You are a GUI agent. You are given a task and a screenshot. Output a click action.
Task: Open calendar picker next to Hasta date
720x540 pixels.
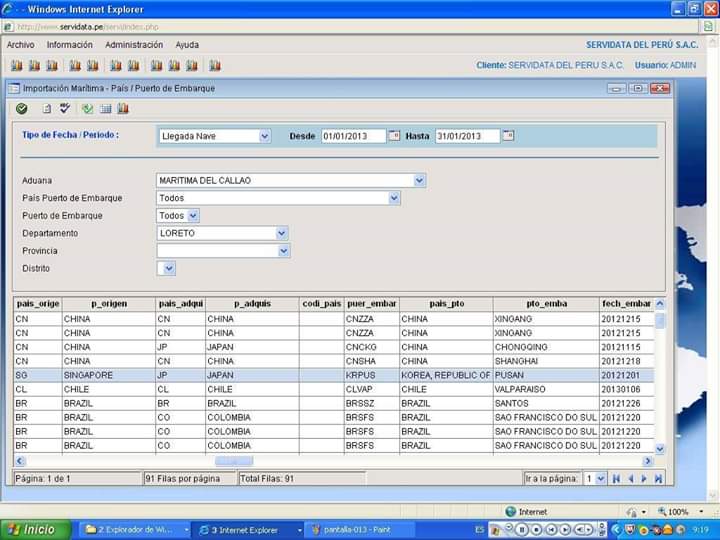pos(508,135)
